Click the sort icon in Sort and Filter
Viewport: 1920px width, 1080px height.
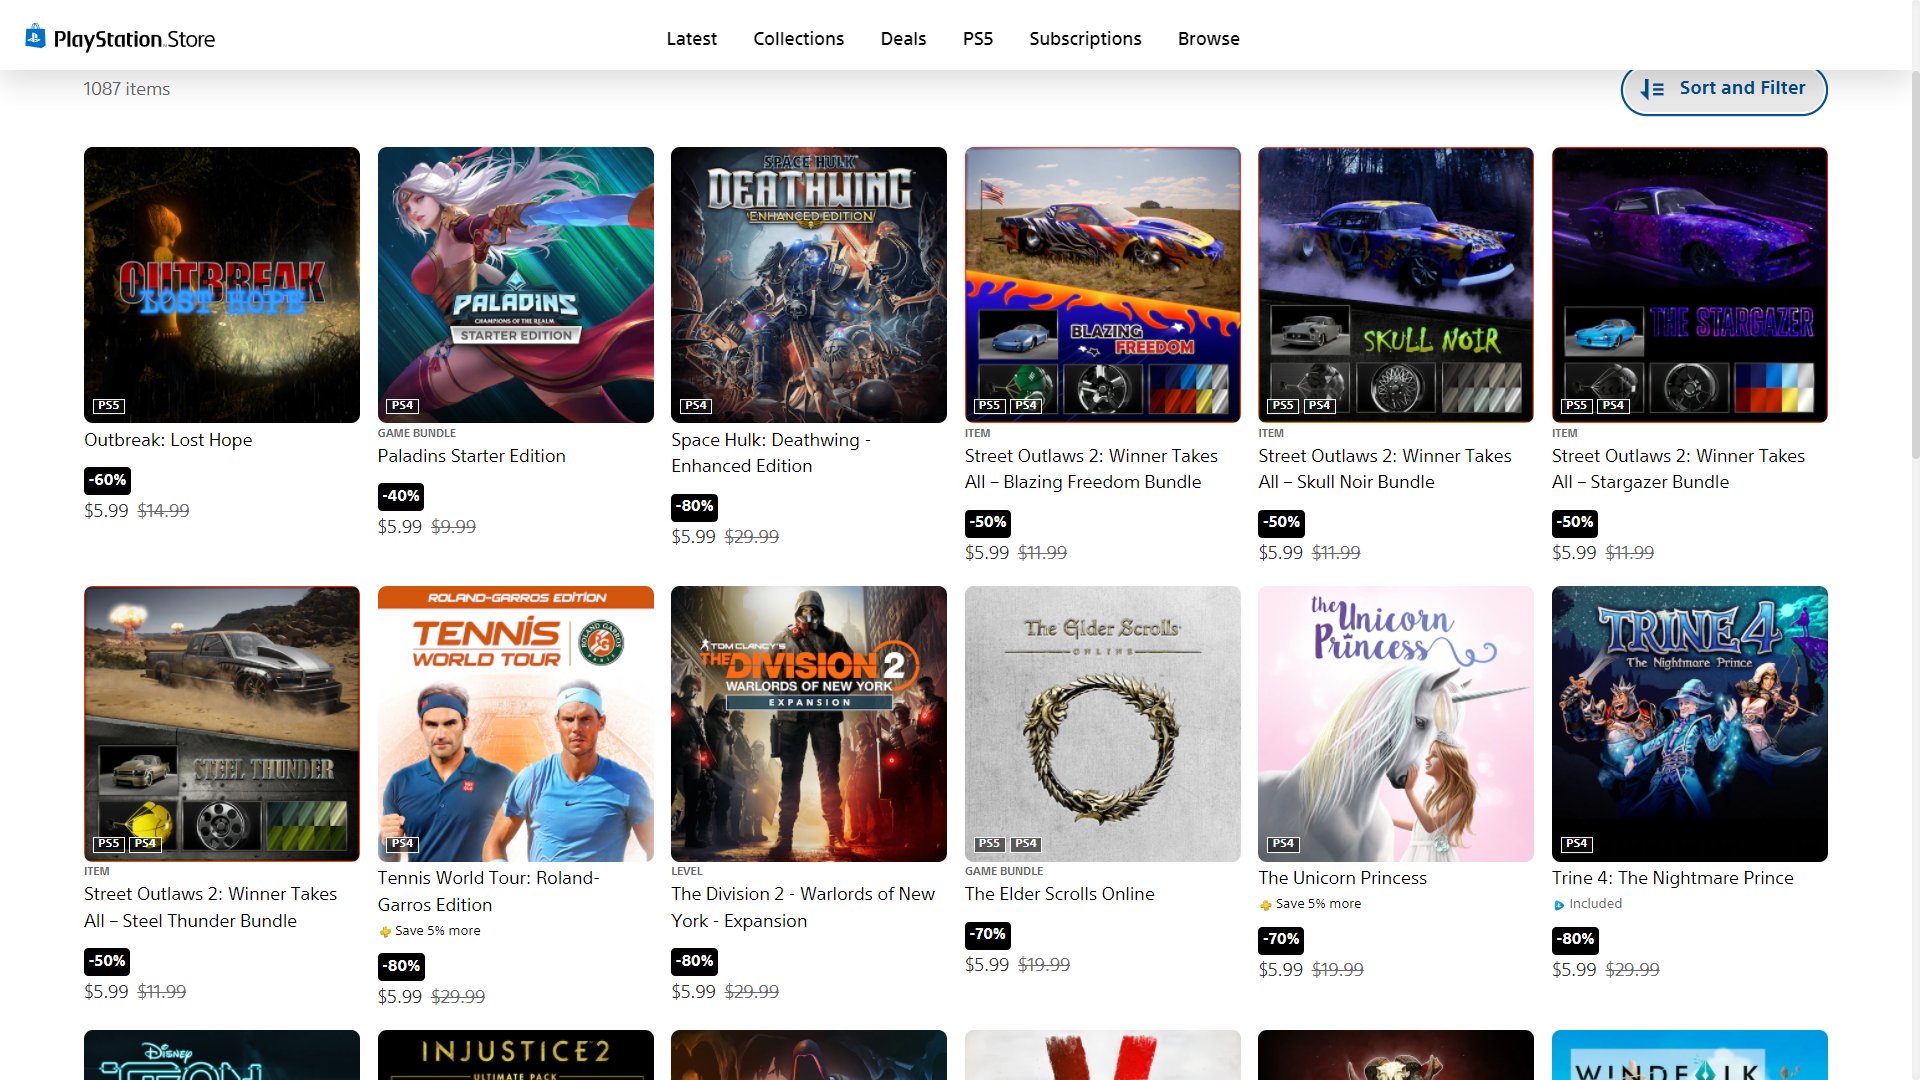(x=1652, y=89)
